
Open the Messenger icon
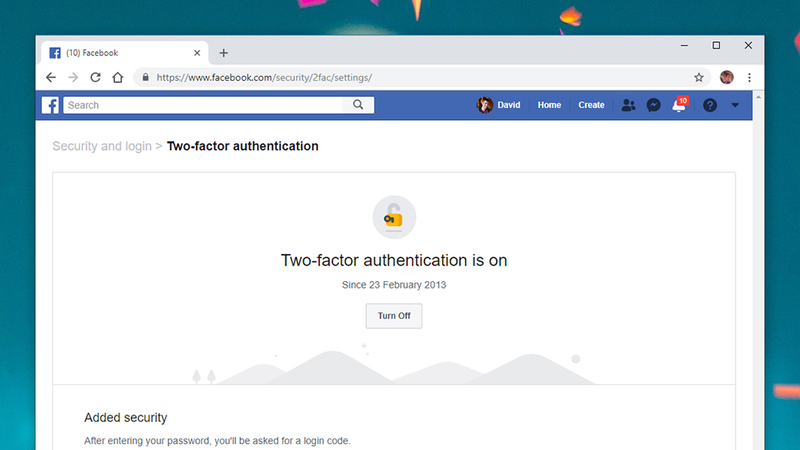654,105
